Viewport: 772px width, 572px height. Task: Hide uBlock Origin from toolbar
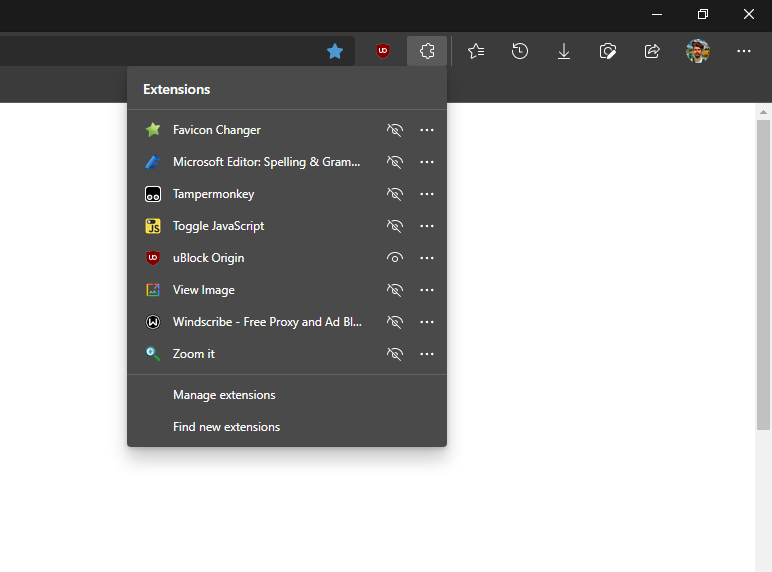(395, 258)
